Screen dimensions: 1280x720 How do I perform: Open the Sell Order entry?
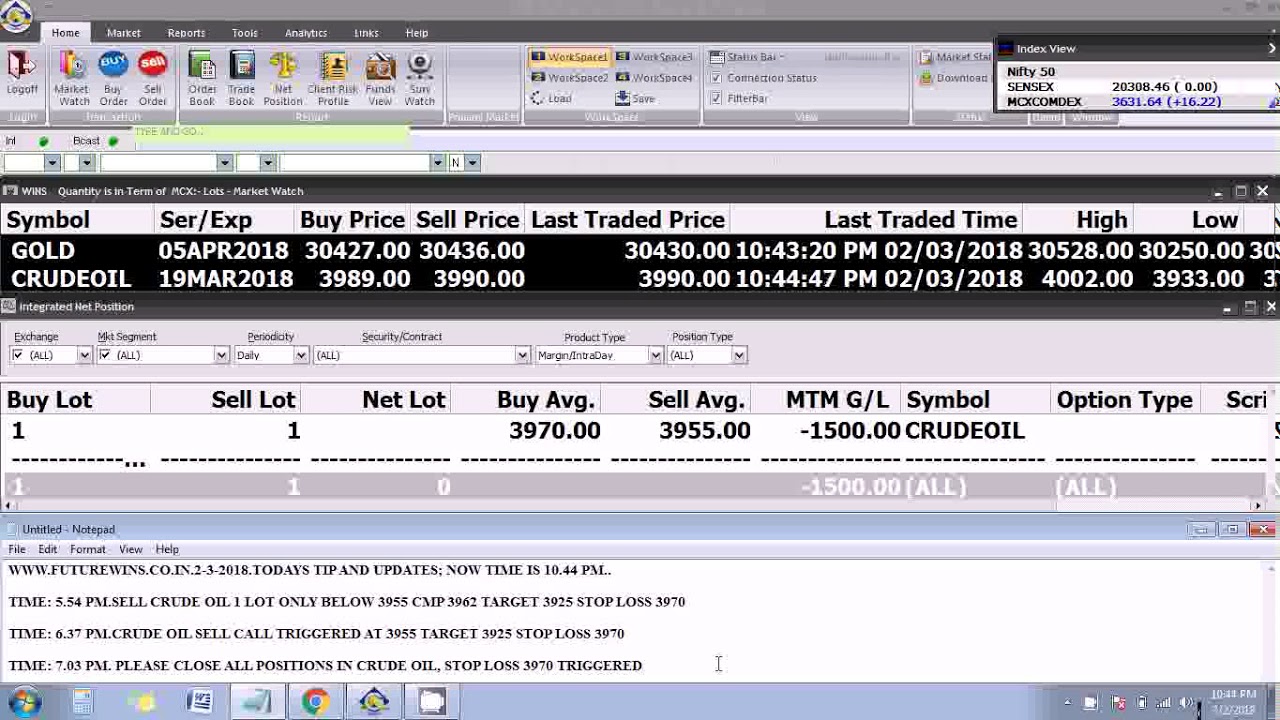[152, 78]
